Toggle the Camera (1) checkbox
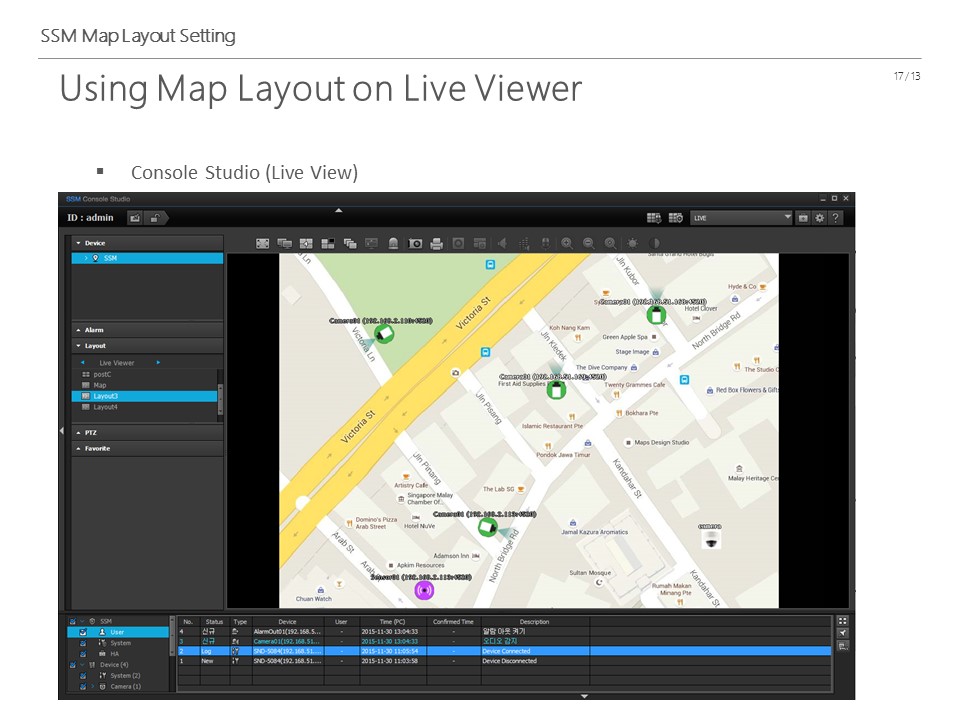The height and width of the screenshot is (720, 960). (83, 687)
